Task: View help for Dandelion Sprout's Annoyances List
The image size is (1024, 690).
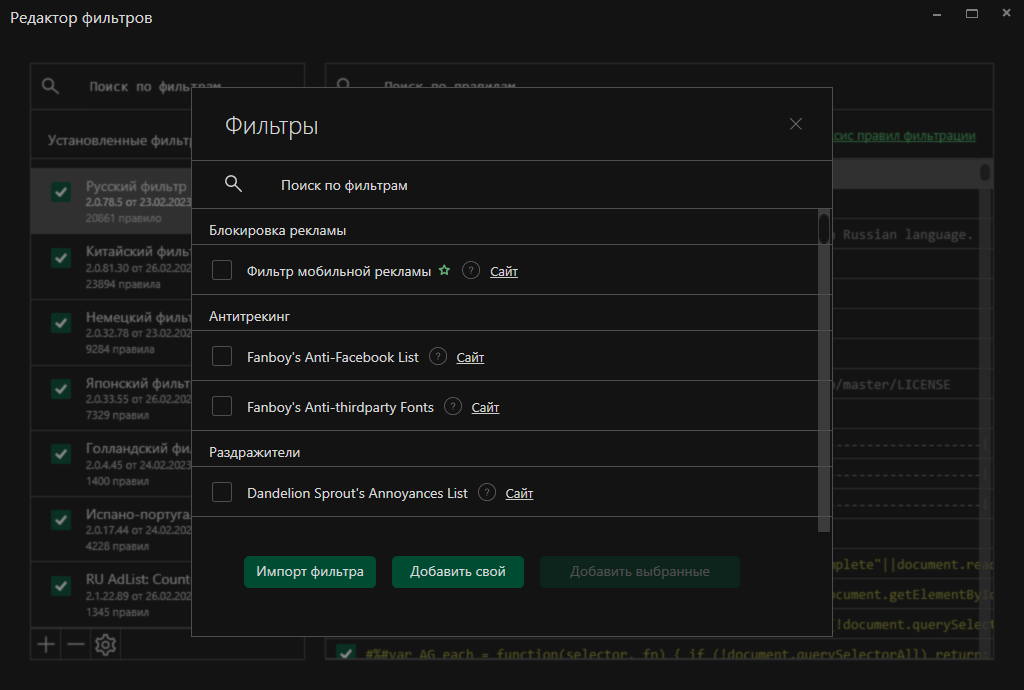Action: (x=487, y=492)
